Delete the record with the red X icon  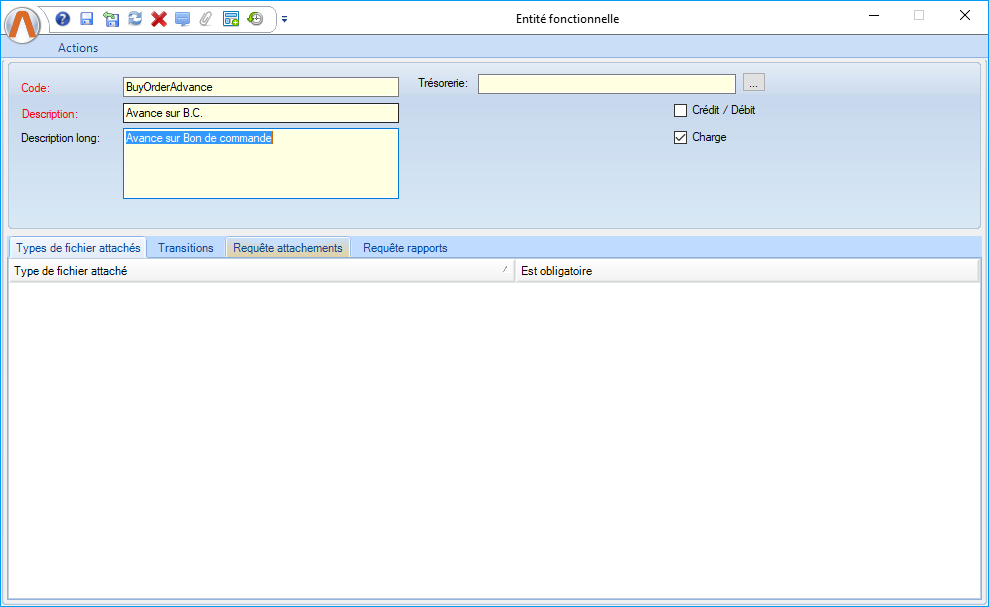(158, 18)
